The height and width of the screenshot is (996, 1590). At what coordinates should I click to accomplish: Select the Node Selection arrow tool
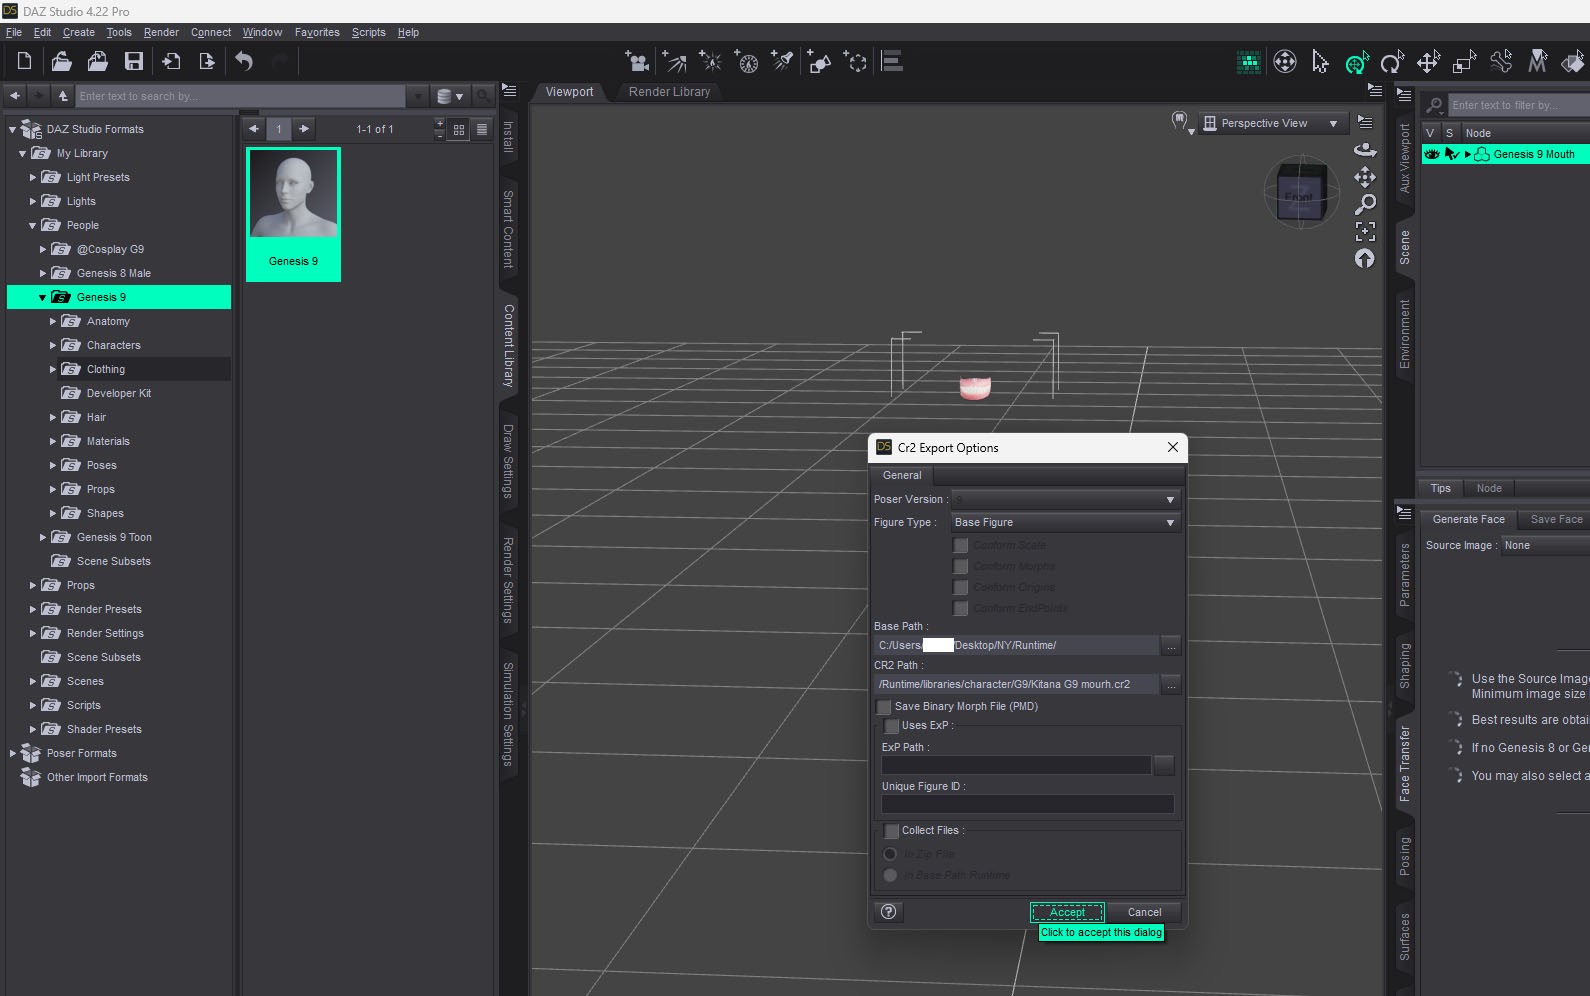[x=1320, y=62]
